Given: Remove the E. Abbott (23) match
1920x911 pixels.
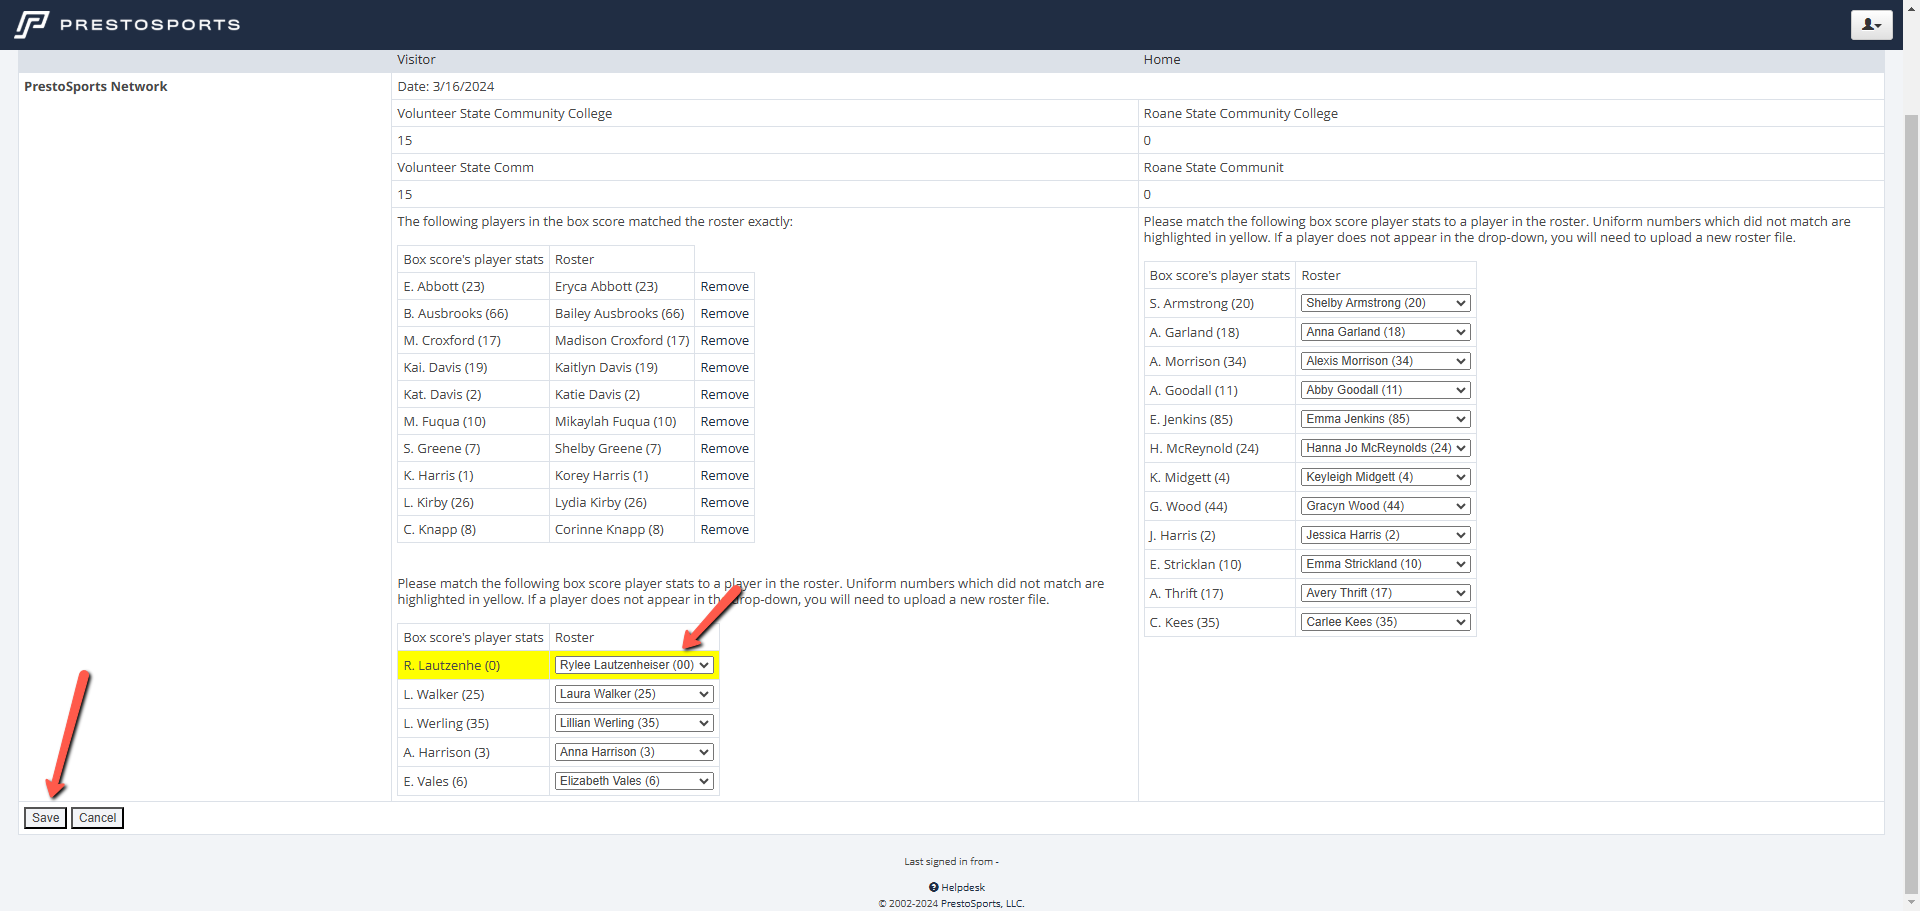Looking at the screenshot, I should point(724,287).
